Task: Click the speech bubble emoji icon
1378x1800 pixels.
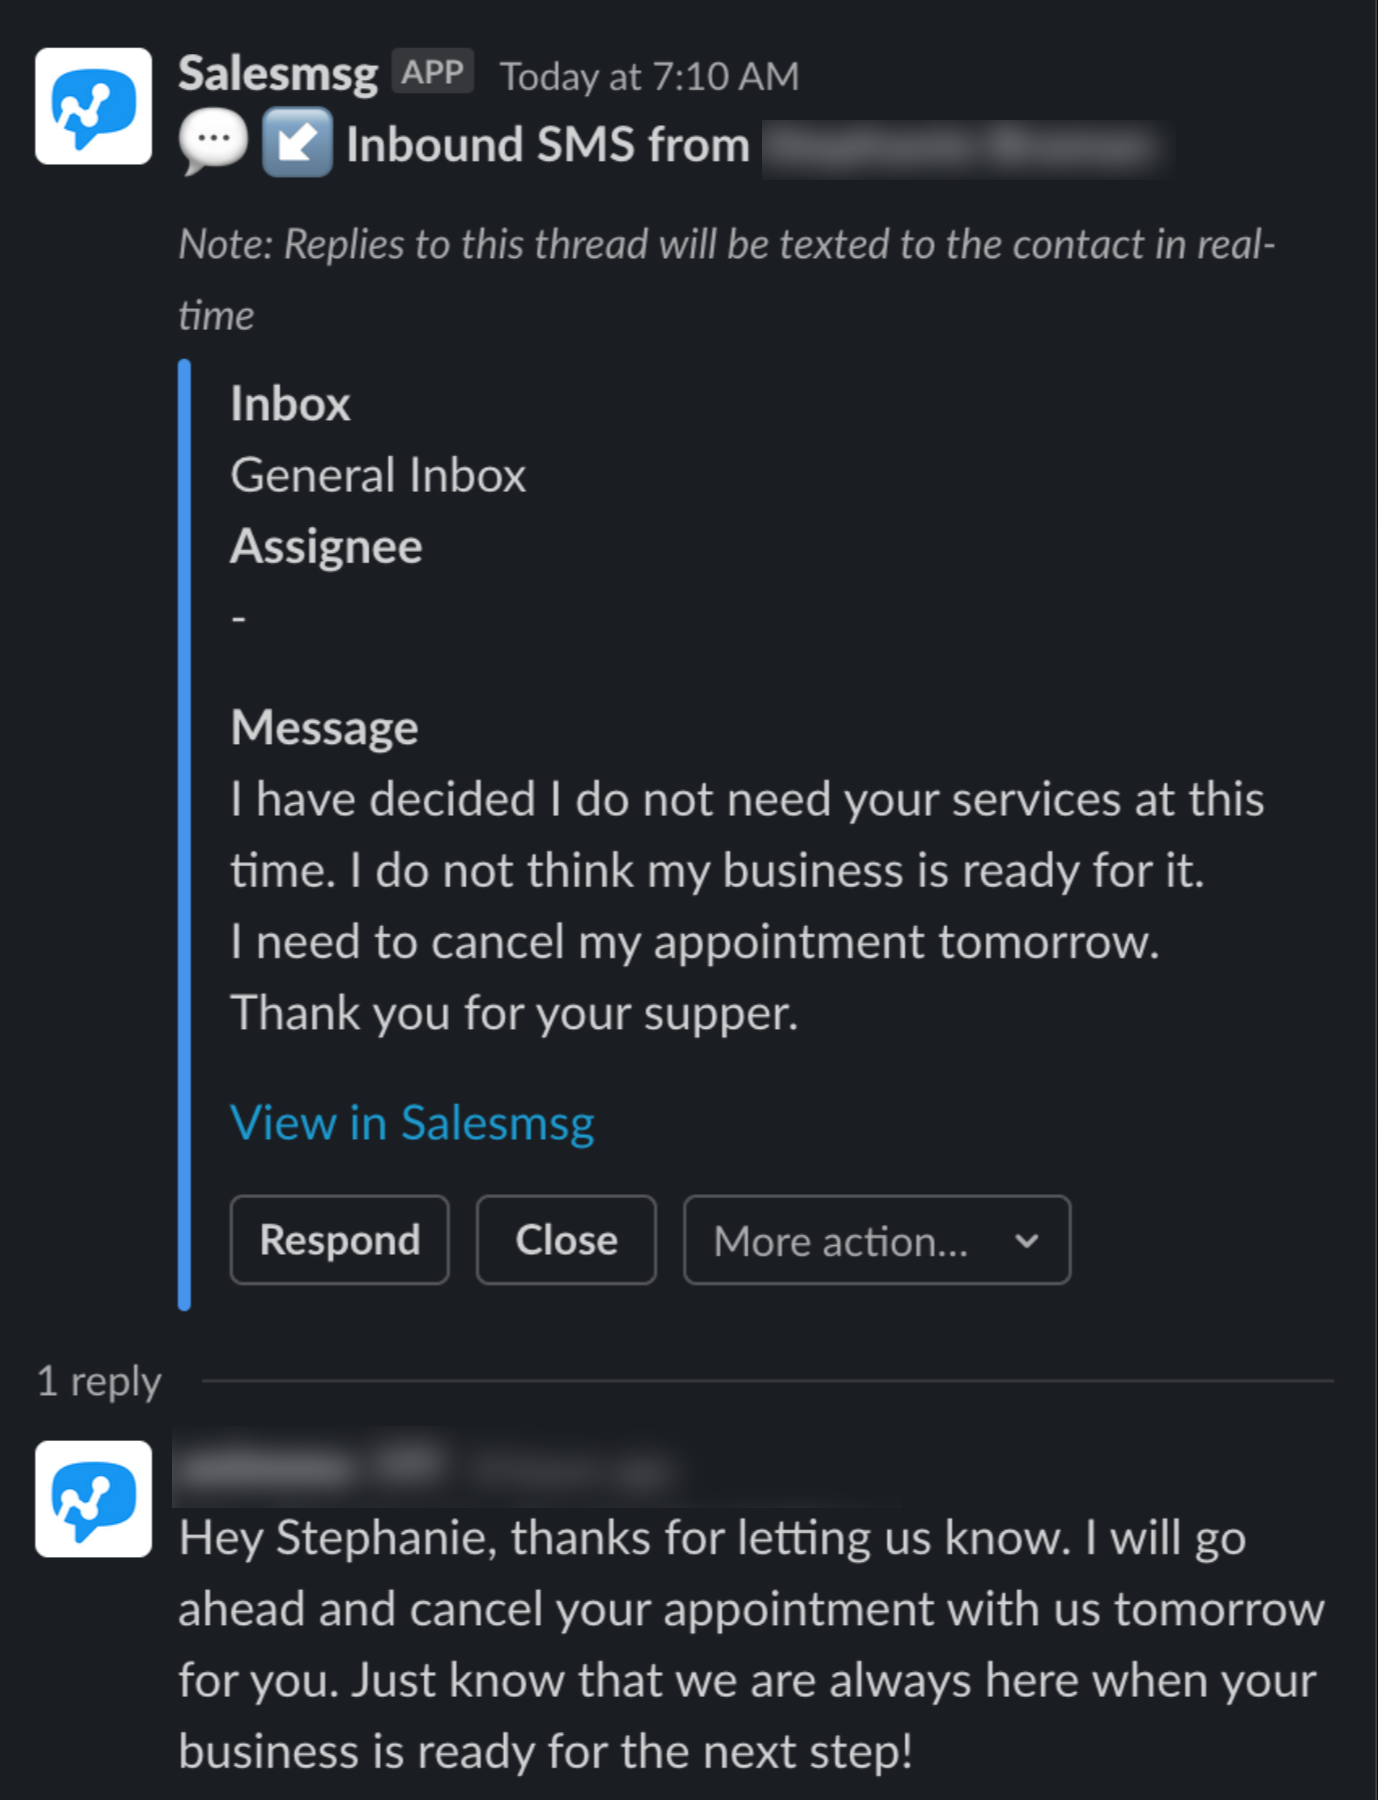Action: [213, 142]
